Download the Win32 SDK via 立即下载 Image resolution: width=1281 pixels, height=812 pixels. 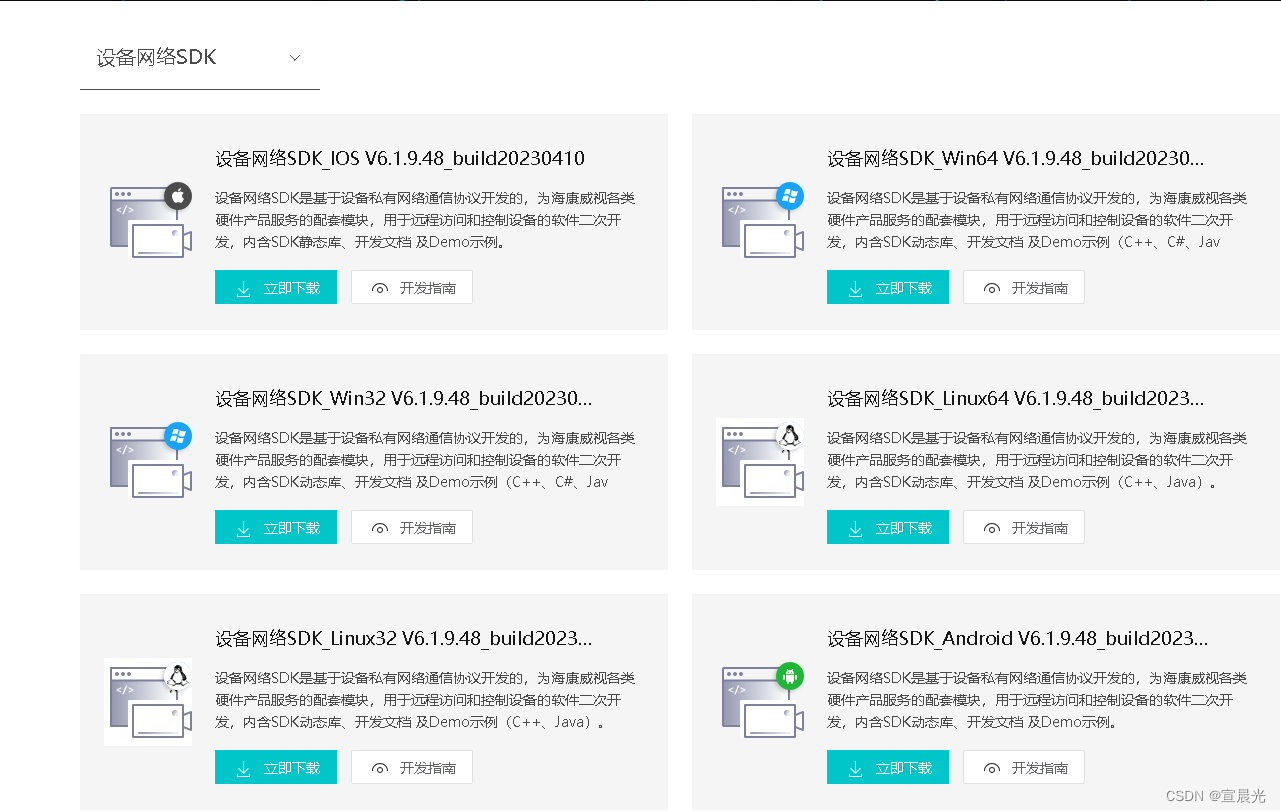click(x=276, y=527)
